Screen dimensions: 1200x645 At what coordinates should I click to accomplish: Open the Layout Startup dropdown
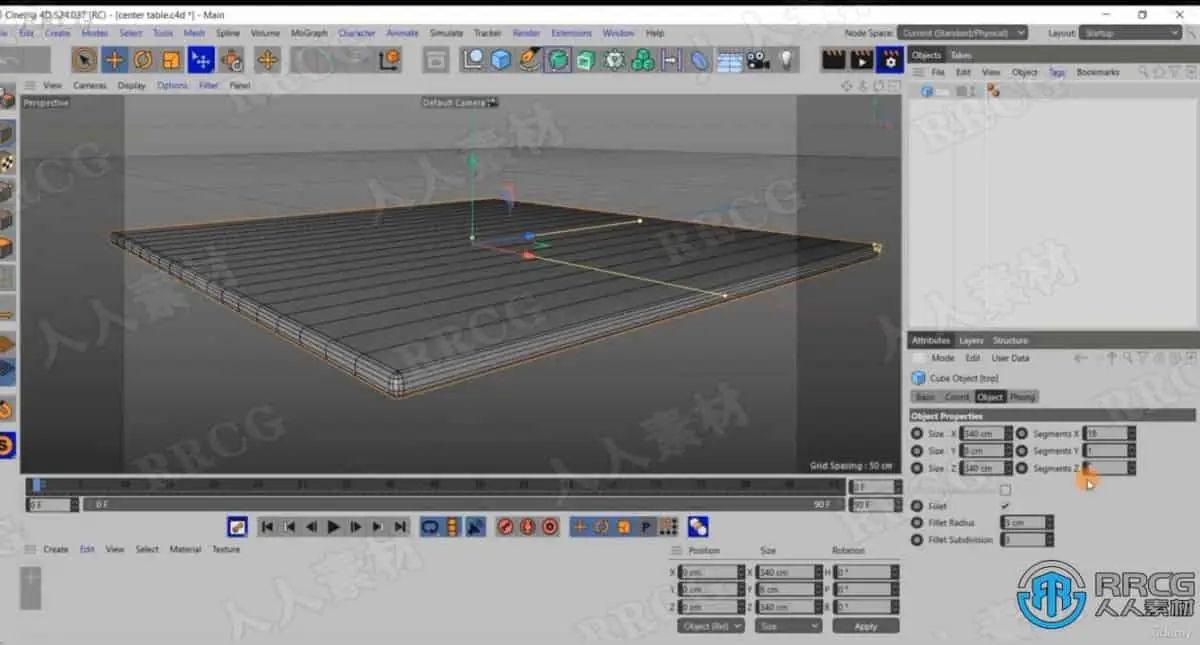coord(1131,33)
